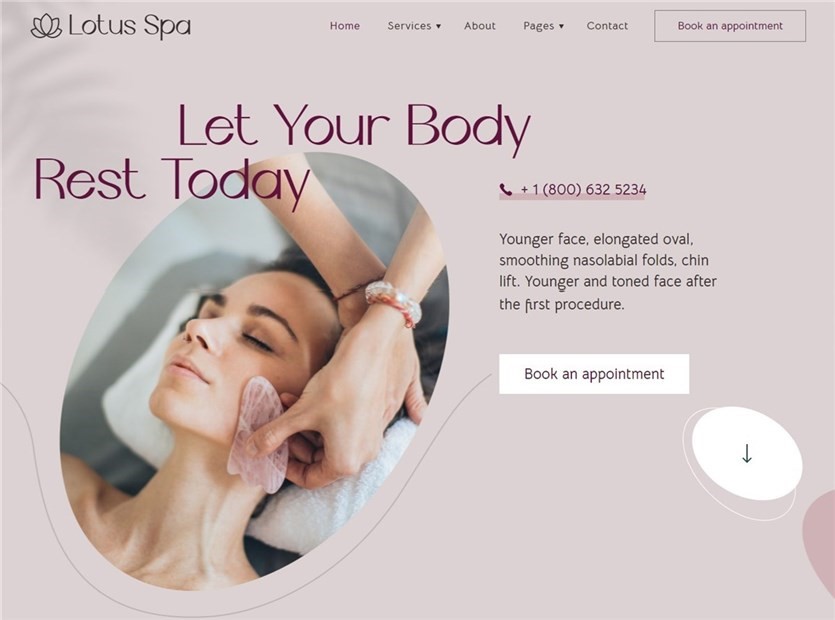This screenshot has width=835, height=620.
Task: Click the white oval scroll-down button
Action: [x=747, y=453]
